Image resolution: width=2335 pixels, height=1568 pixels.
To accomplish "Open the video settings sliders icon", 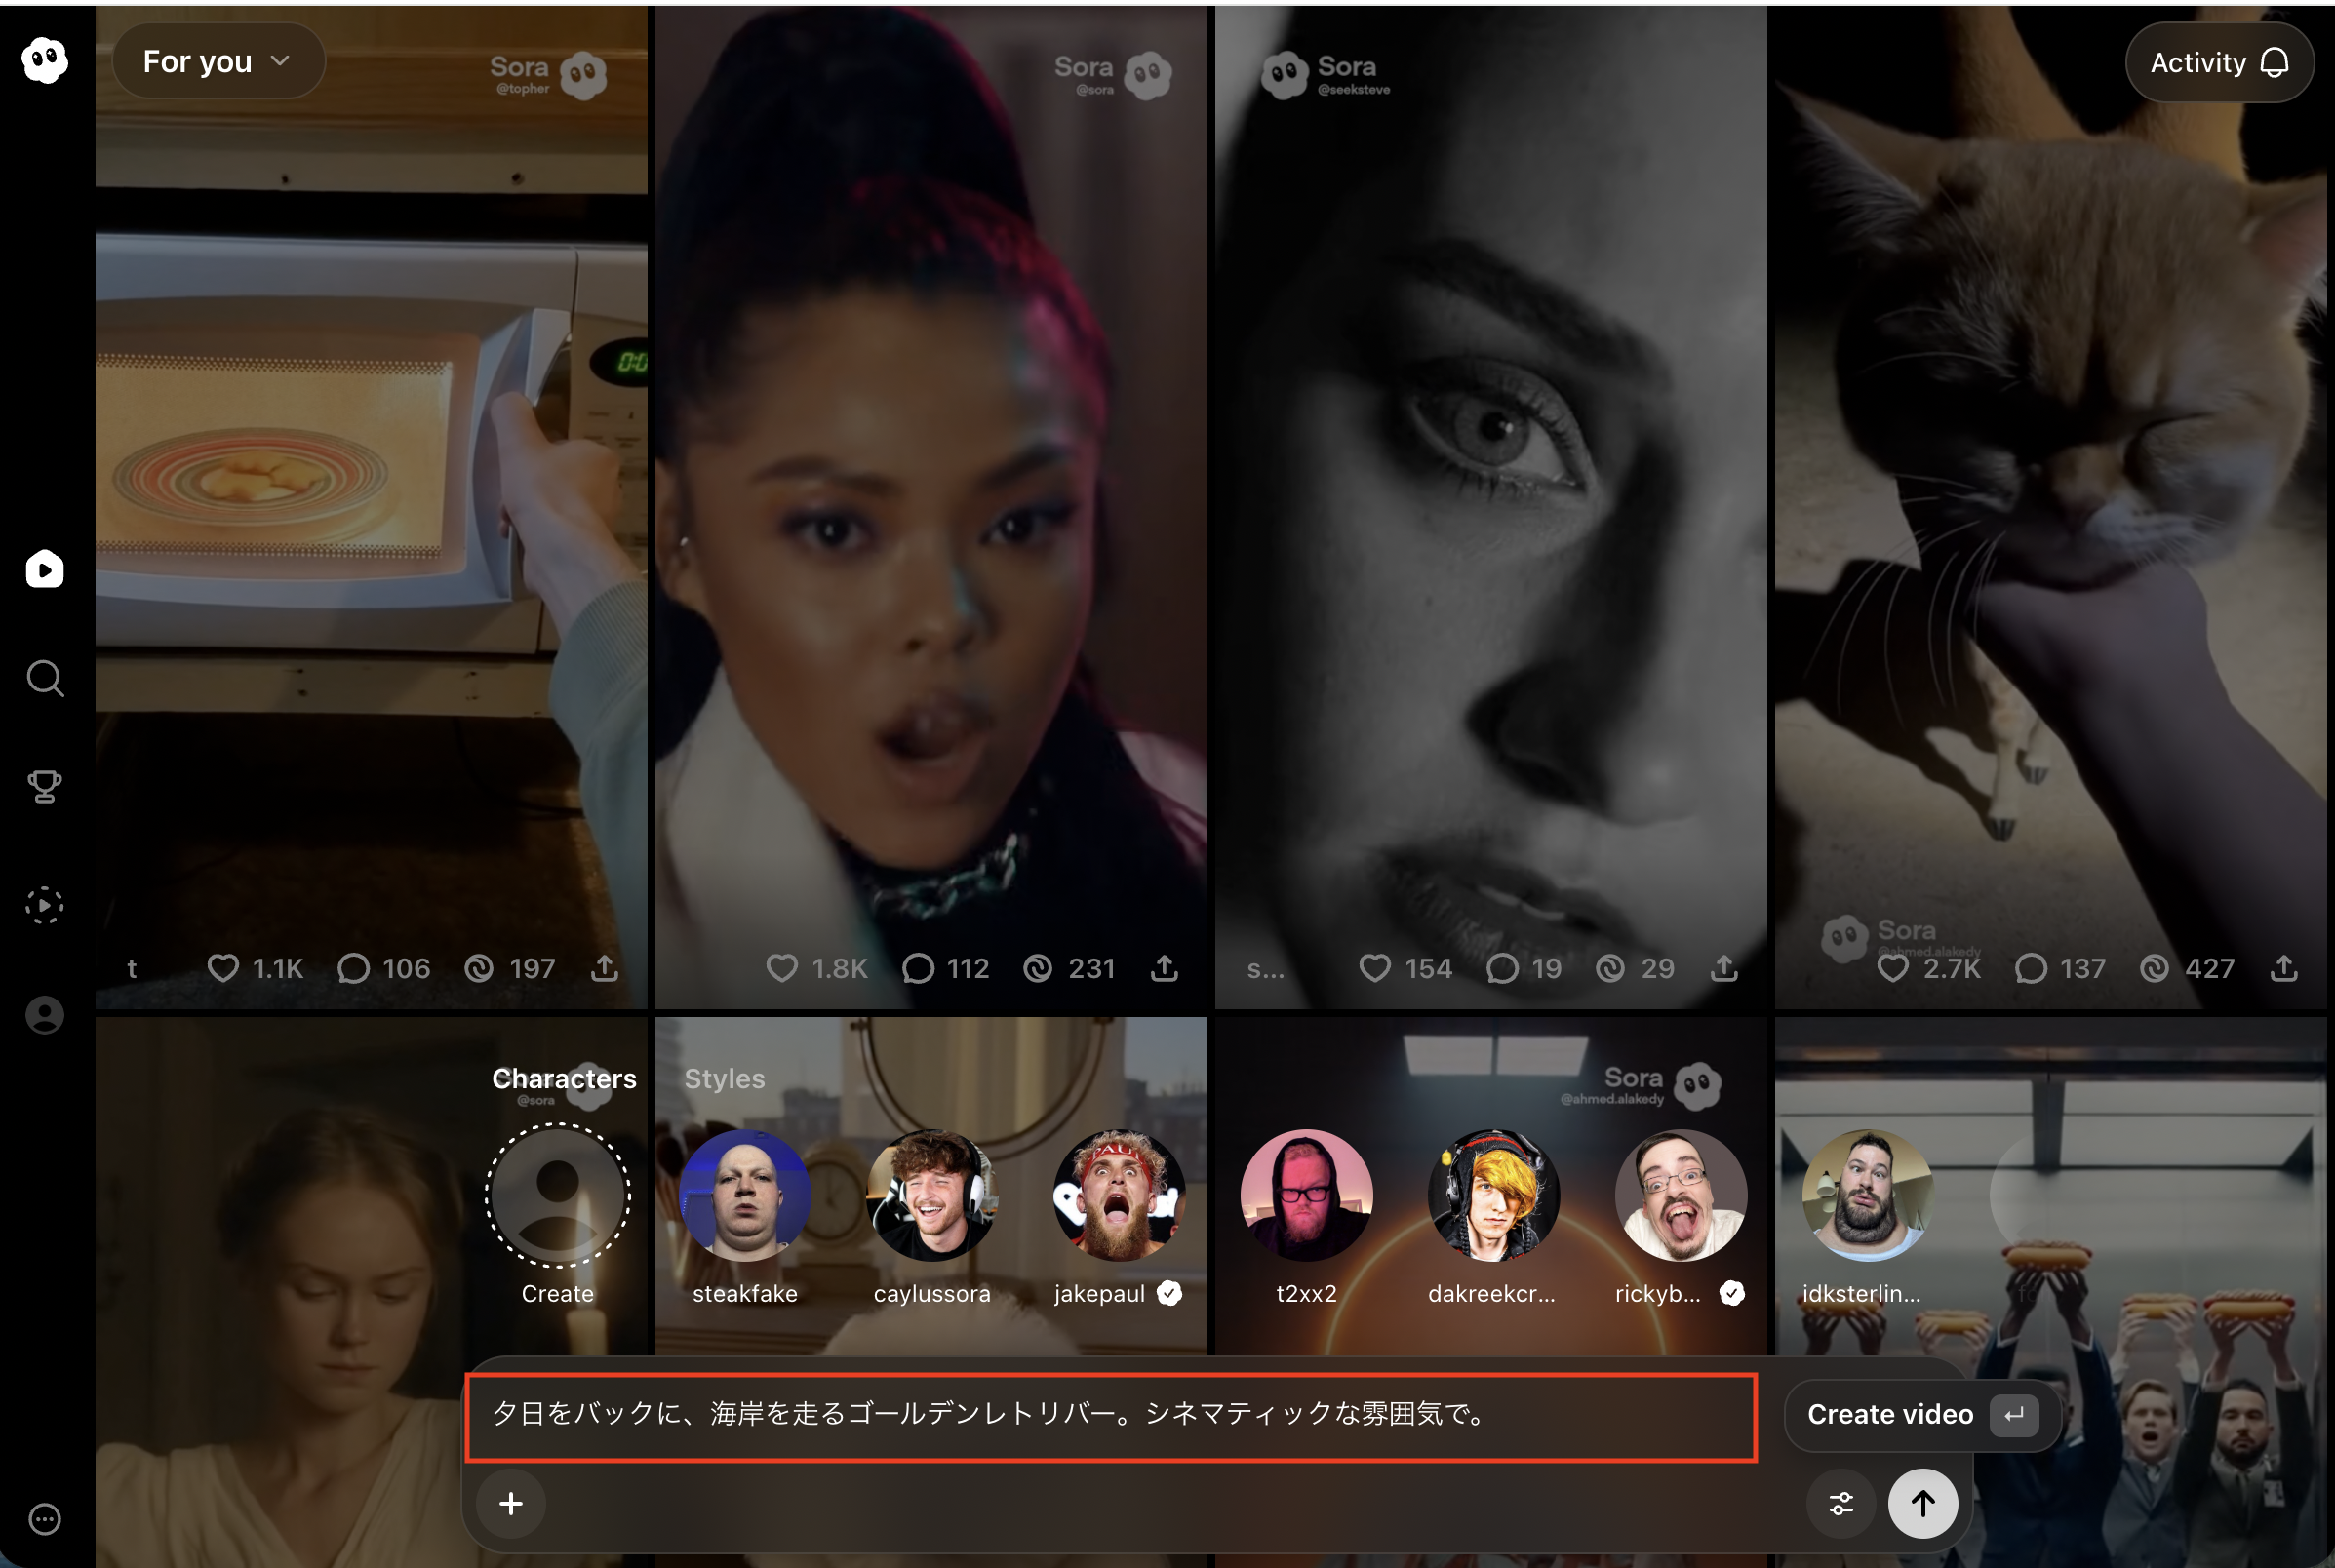I will tap(1841, 1503).
